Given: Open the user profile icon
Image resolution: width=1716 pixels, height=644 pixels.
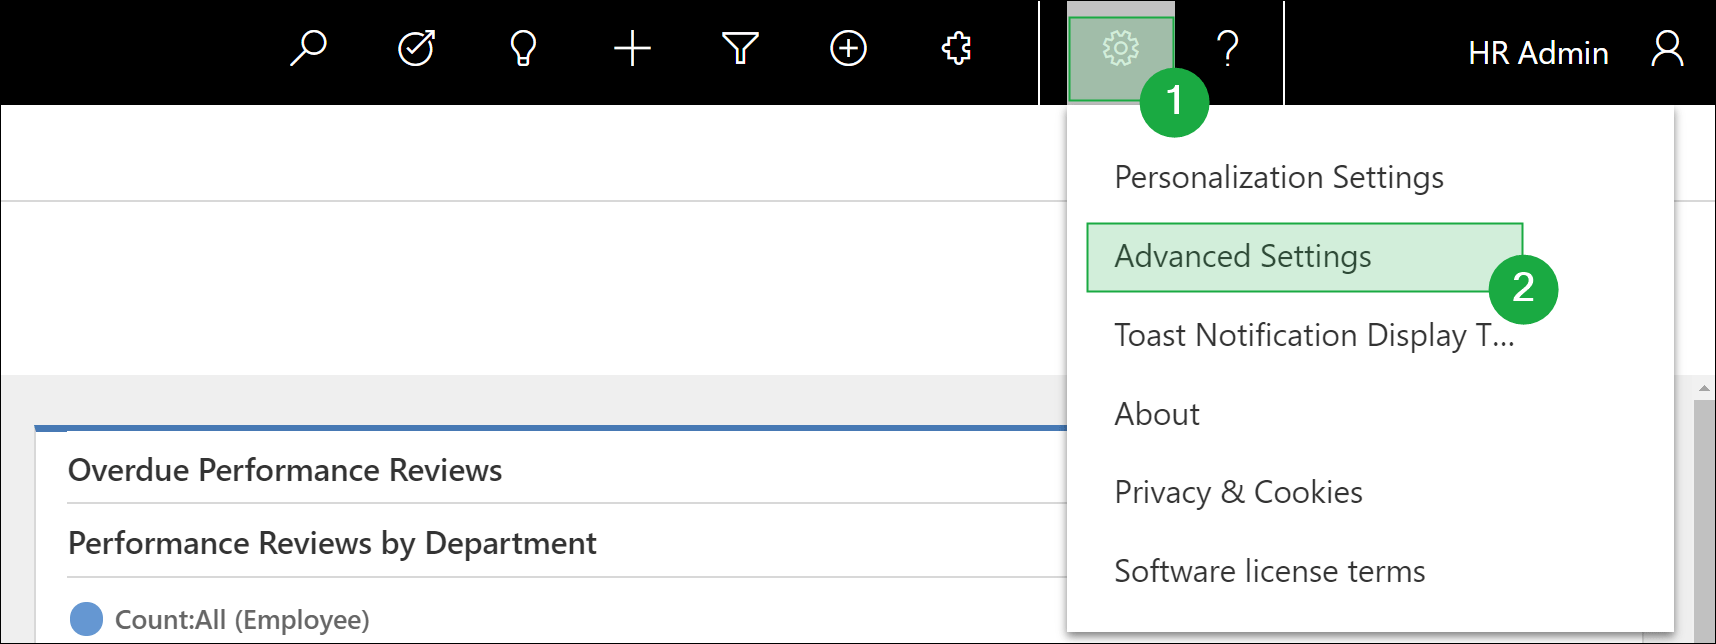Looking at the screenshot, I should [1666, 49].
